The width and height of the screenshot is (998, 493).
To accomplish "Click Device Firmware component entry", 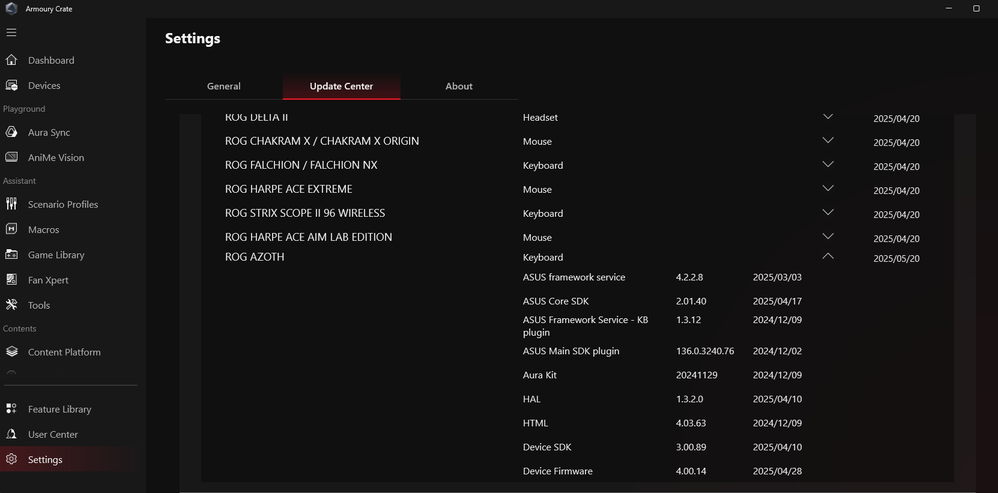I will tap(558, 471).
